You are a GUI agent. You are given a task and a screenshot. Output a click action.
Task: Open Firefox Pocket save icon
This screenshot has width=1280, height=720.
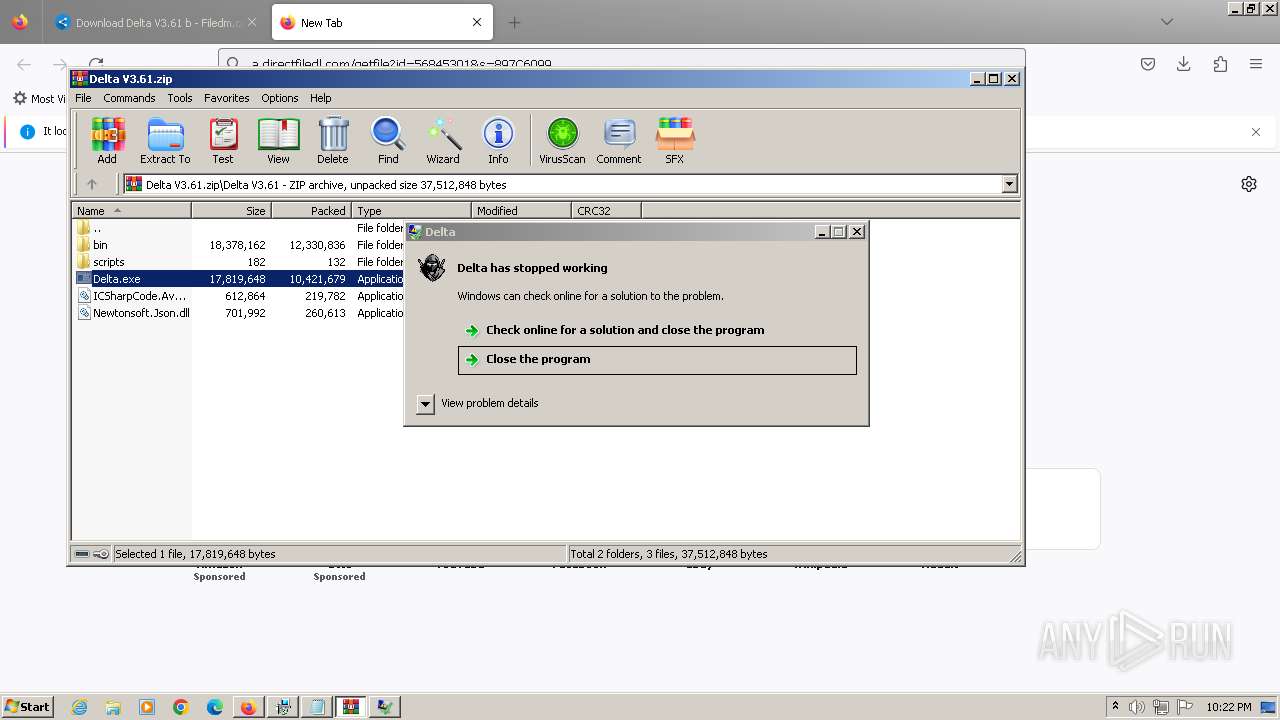(1148, 64)
